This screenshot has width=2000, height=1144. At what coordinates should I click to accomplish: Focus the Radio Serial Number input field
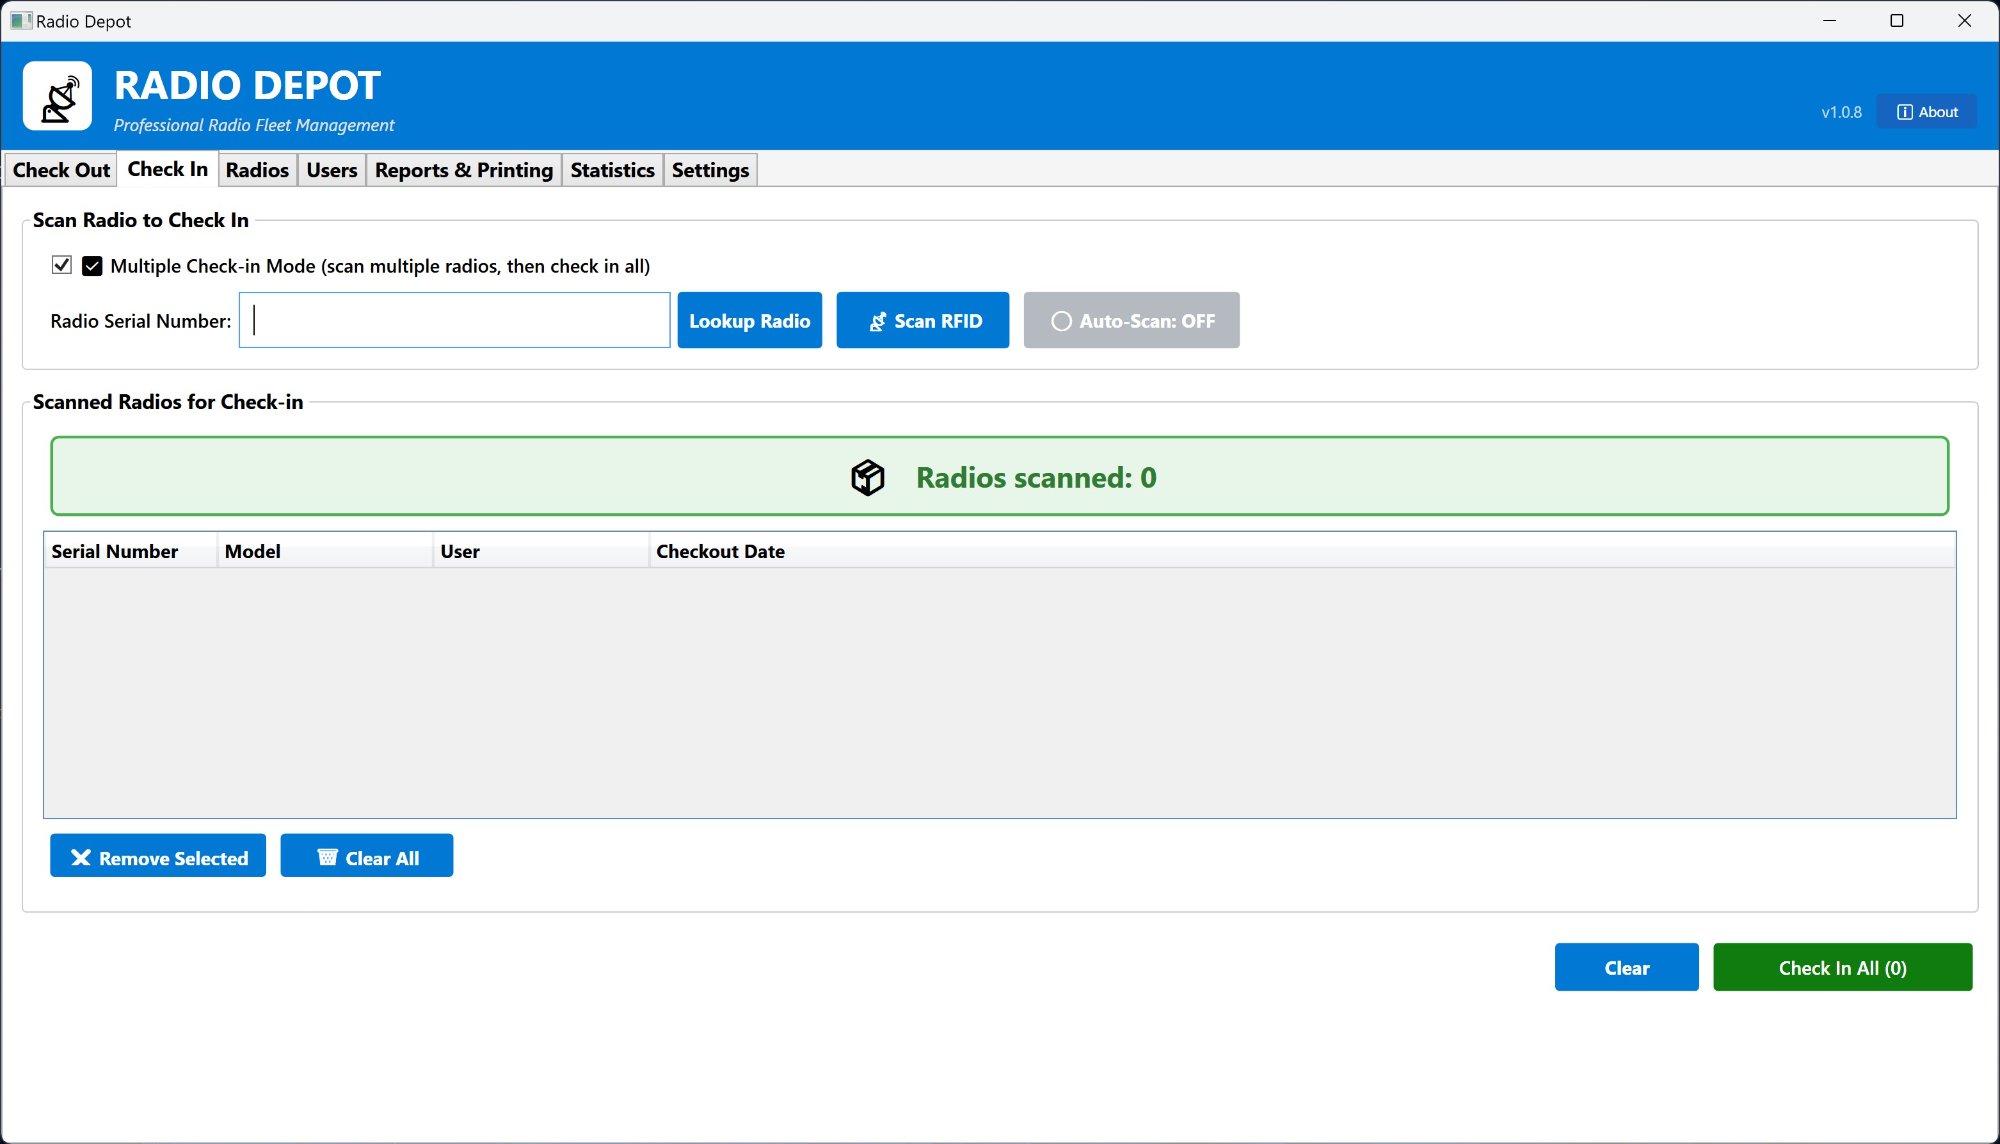[455, 321]
